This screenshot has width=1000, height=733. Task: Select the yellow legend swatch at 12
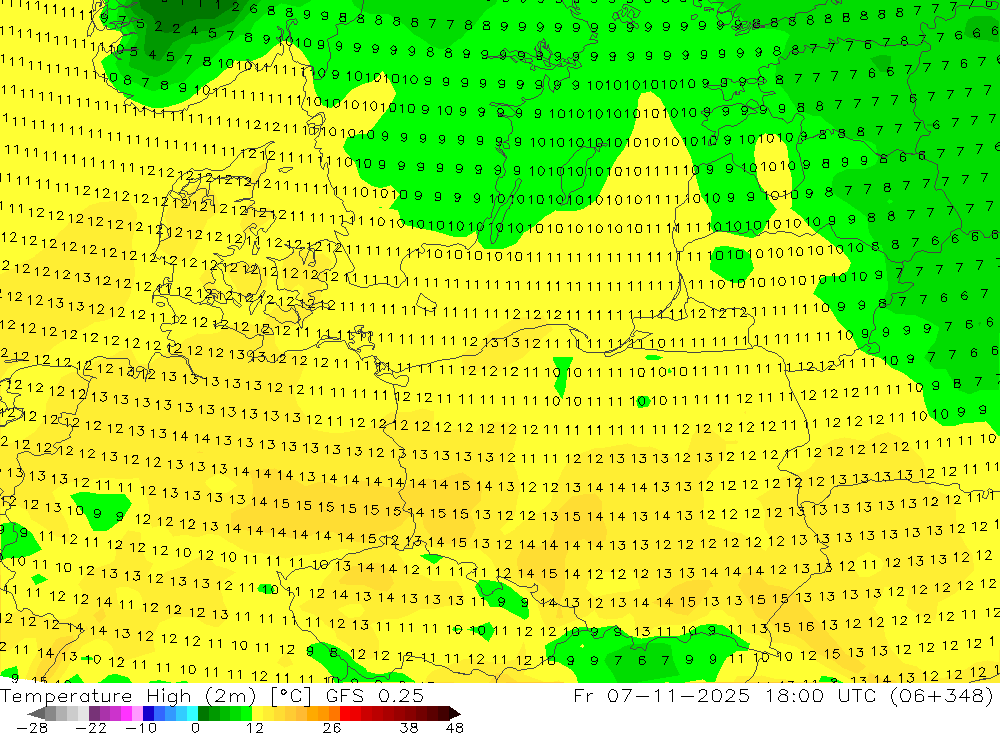click(x=258, y=713)
